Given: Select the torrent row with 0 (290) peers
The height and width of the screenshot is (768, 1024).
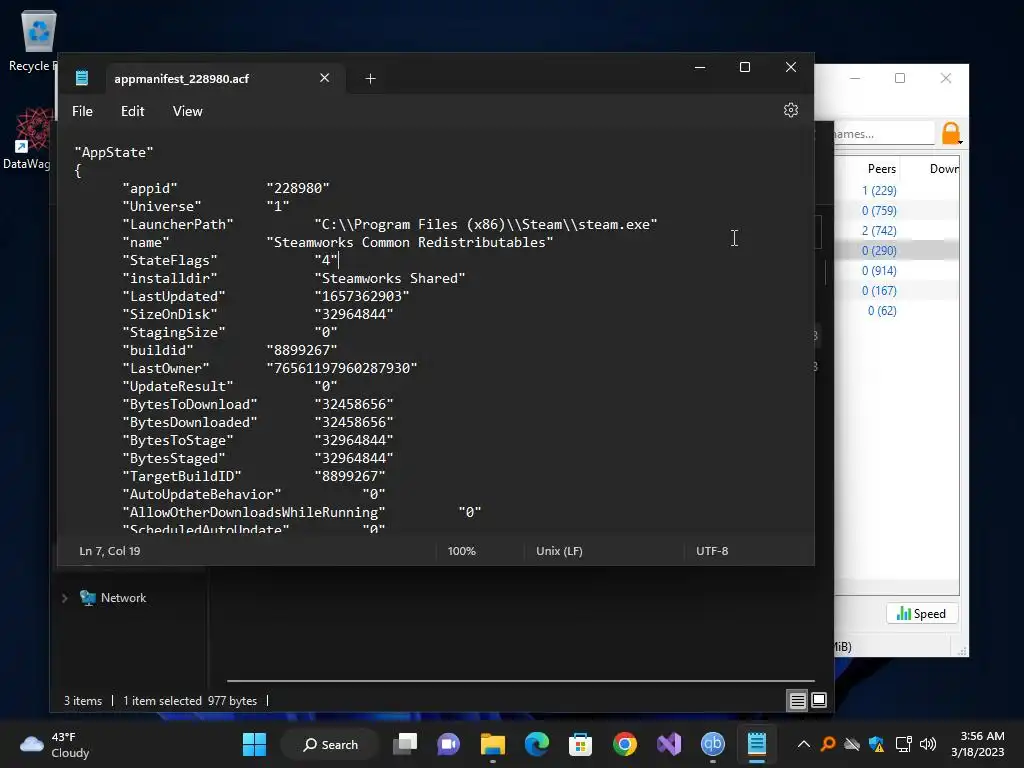Looking at the screenshot, I should tap(897, 250).
